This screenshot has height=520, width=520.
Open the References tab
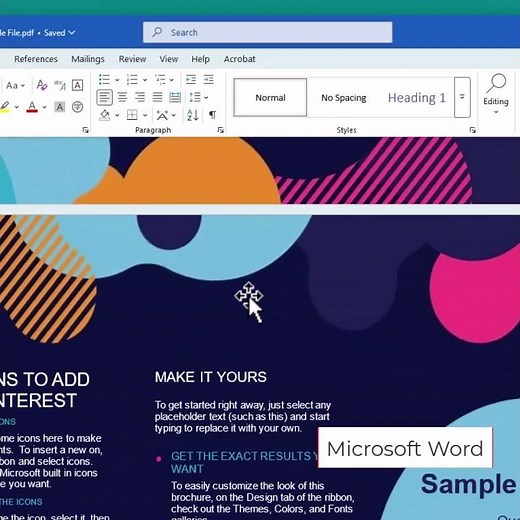[x=36, y=59]
